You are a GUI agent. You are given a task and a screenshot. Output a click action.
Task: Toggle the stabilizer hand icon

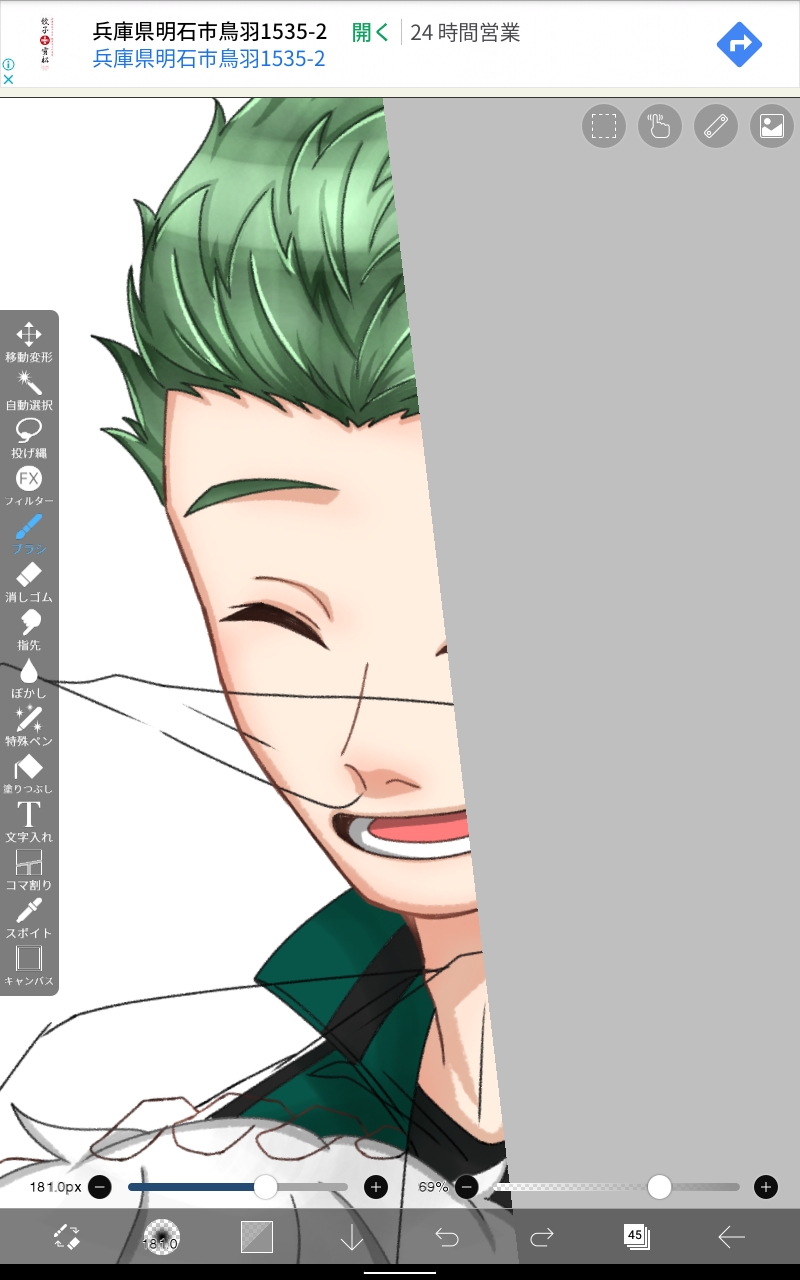pyautogui.click(x=660, y=126)
